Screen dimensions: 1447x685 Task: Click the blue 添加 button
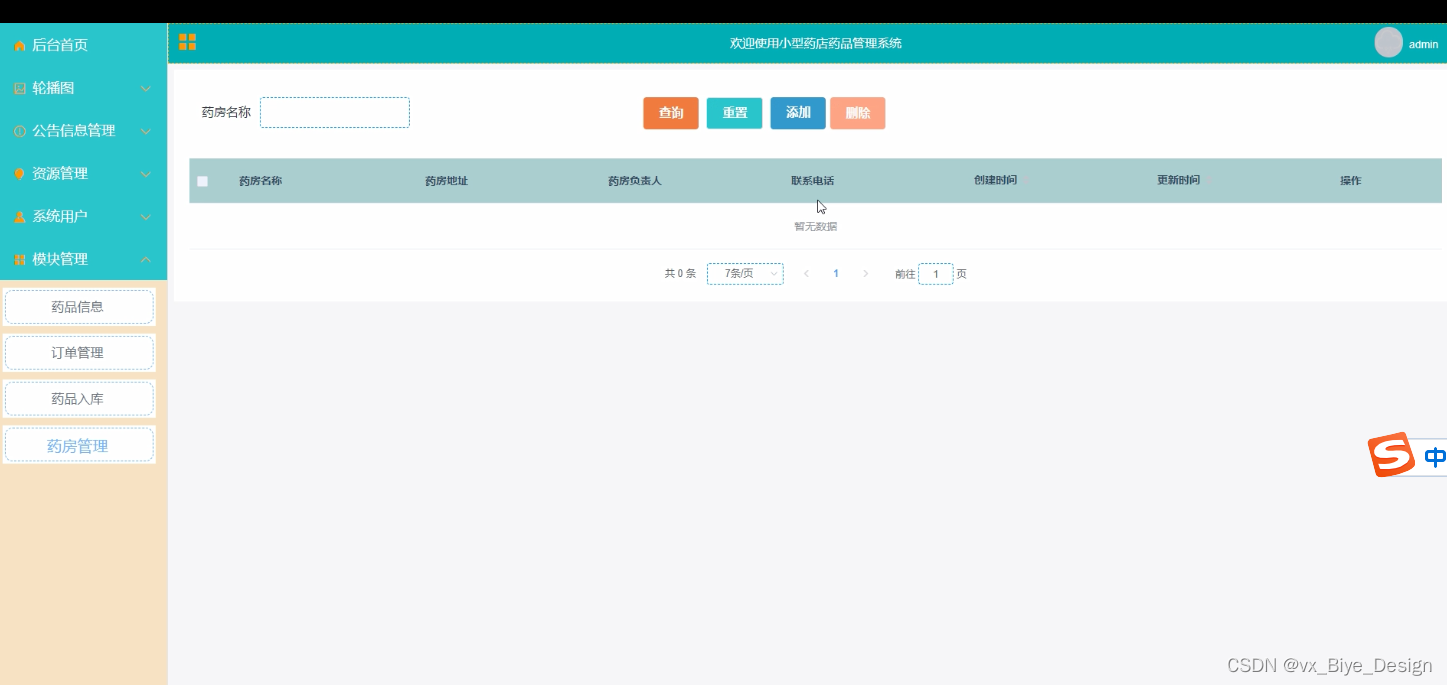798,113
